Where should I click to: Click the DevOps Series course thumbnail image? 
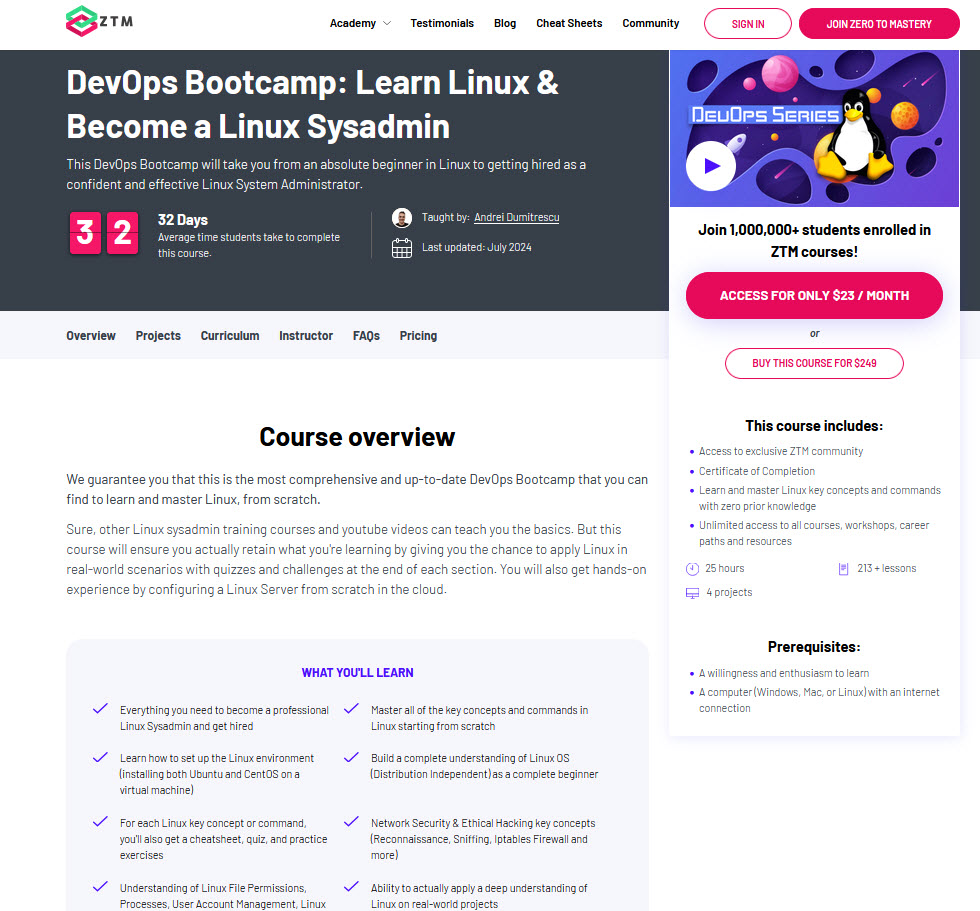(814, 129)
